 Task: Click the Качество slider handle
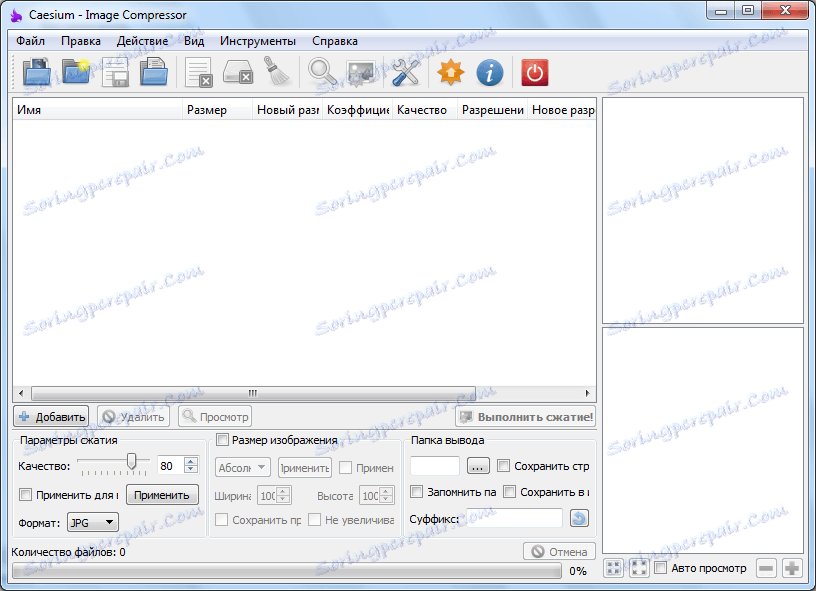pos(132,461)
